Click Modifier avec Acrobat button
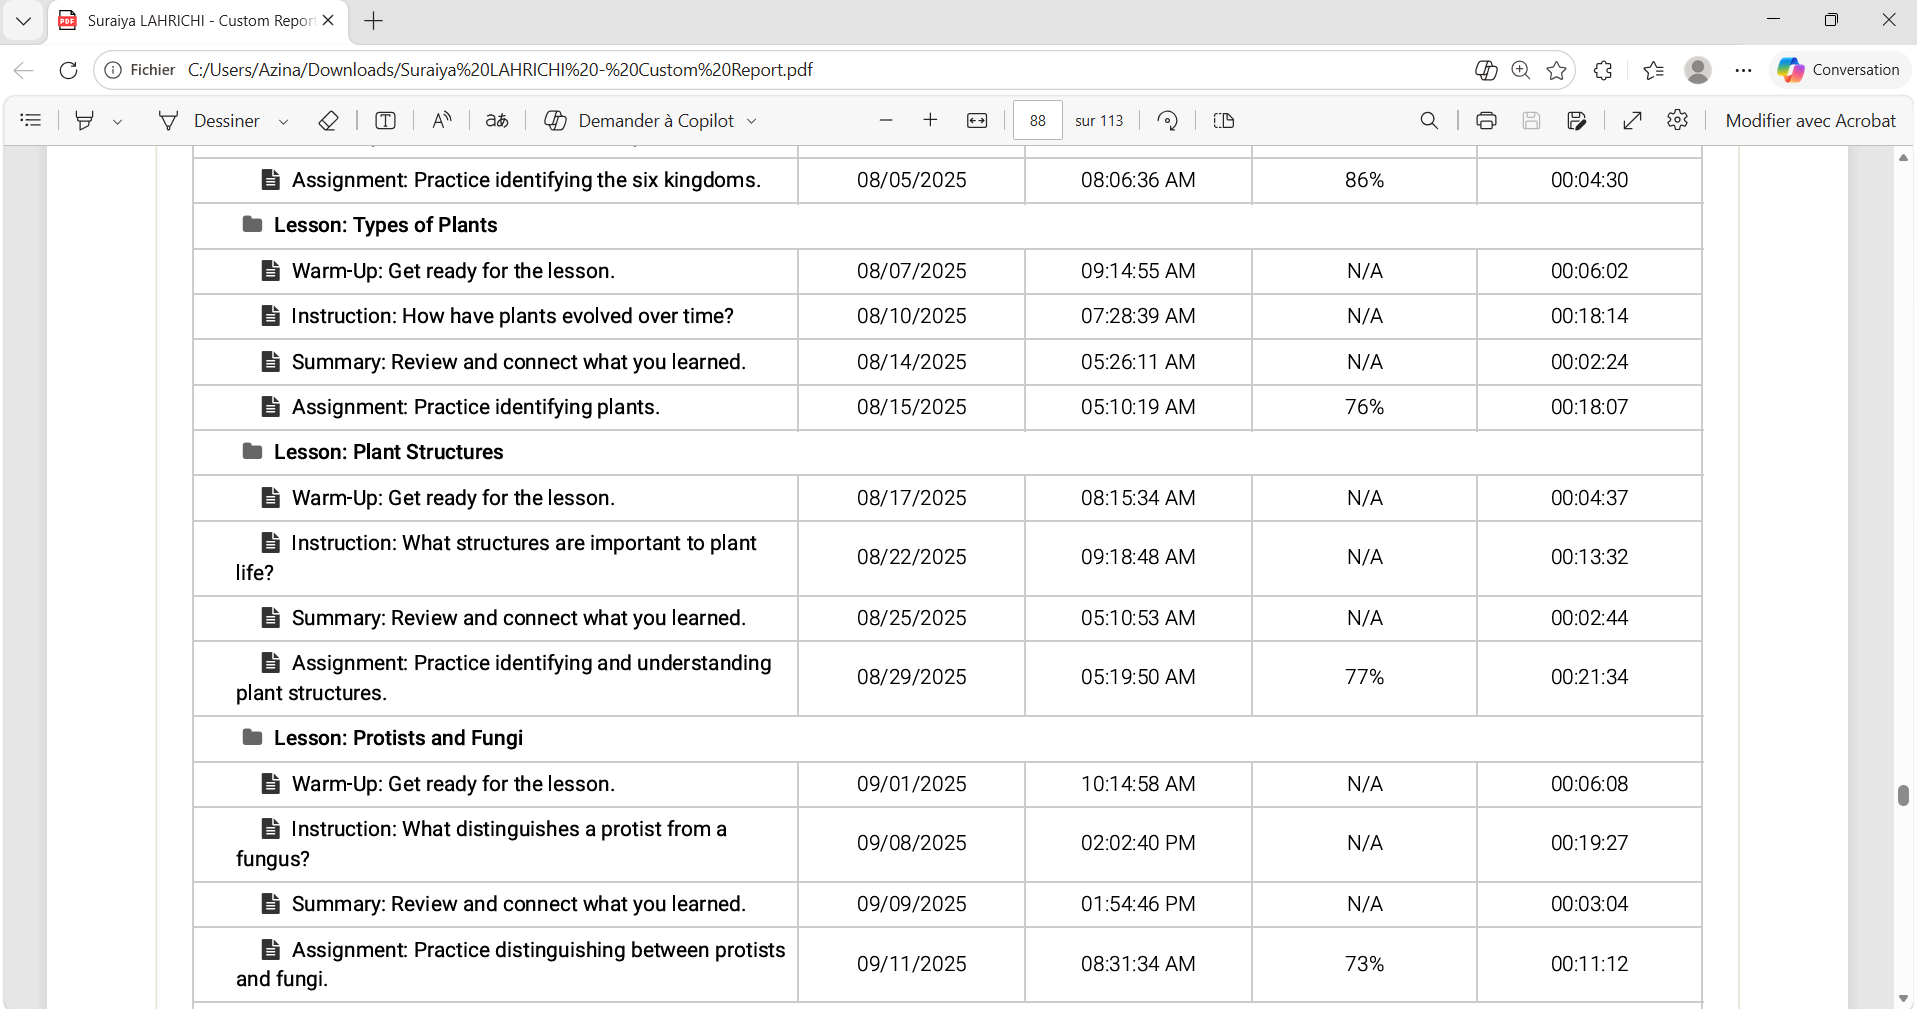1917x1009 pixels. 1810,121
